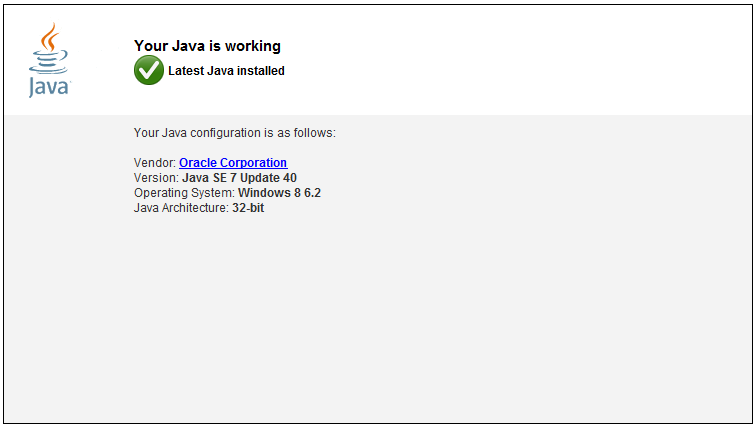This screenshot has height=426, width=755.
Task: Click "Your Java configuration is as follows" text
Action: tap(234, 132)
